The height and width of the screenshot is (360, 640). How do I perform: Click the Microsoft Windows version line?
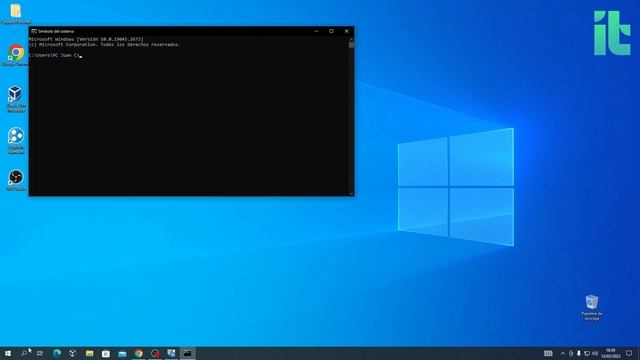[x=86, y=39]
